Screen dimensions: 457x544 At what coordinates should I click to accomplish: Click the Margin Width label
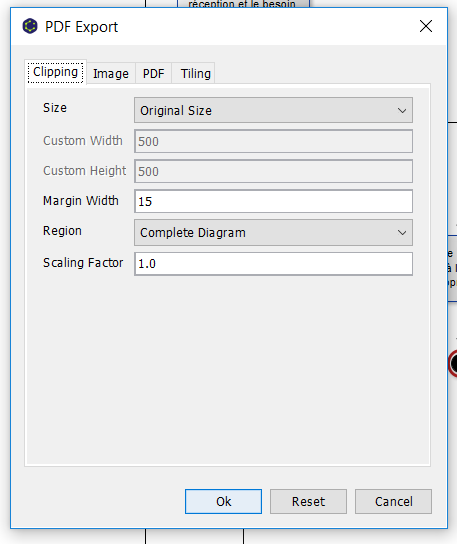81,201
